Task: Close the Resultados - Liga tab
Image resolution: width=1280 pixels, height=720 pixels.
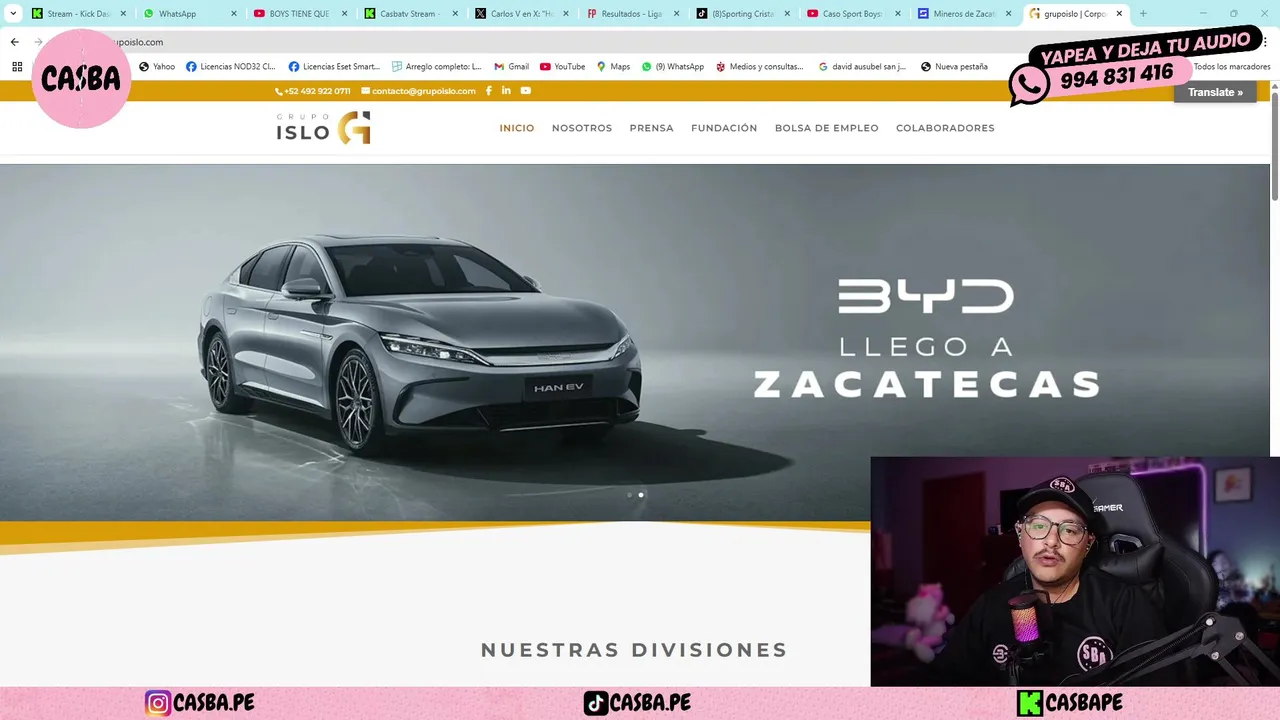Action: coord(676,14)
